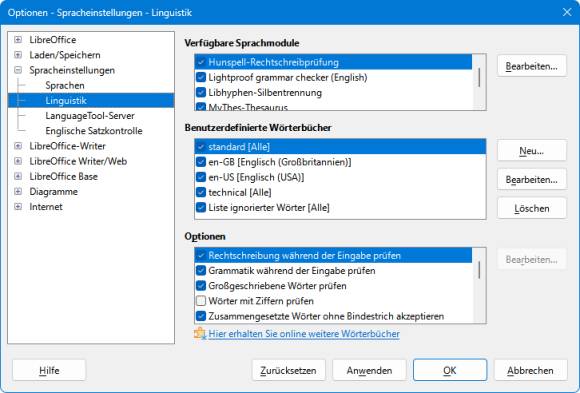Uncheck the en-GB dictionary
The height and width of the screenshot is (393, 580).
pyautogui.click(x=201, y=162)
